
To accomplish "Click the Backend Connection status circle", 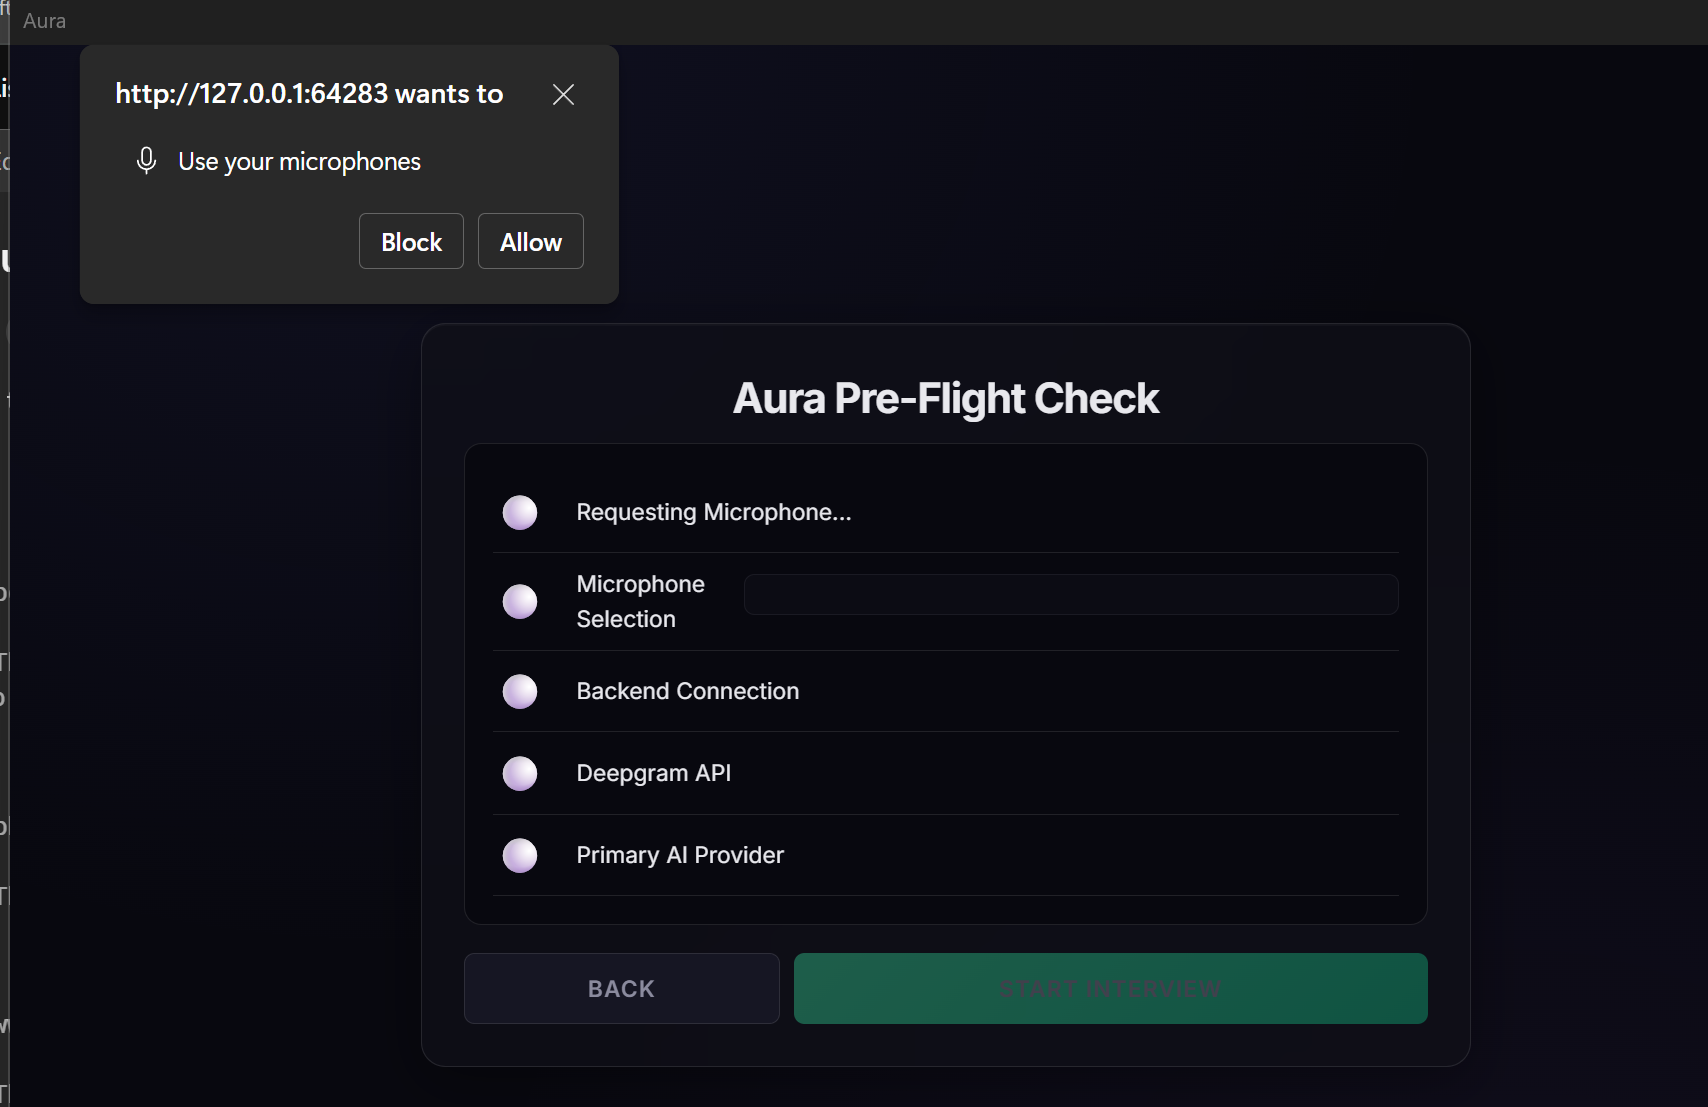I will (x=520, y=692).
